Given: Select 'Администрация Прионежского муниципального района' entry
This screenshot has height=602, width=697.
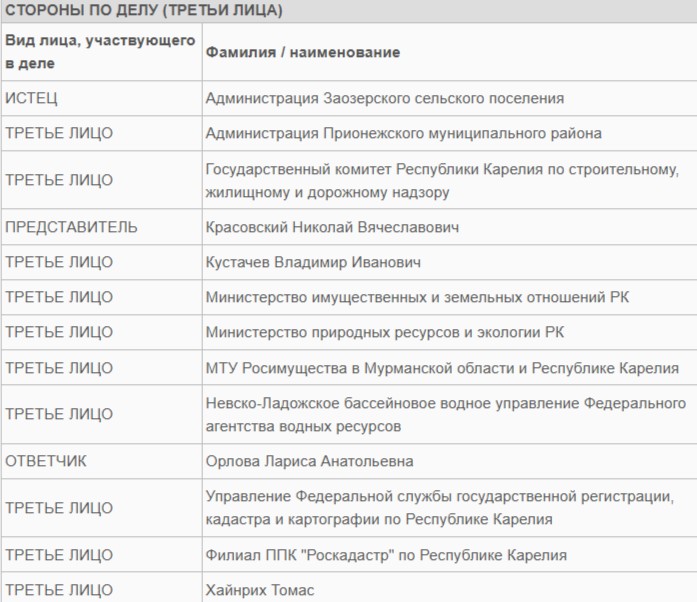Looking at the screenshot, I should 403,133.
